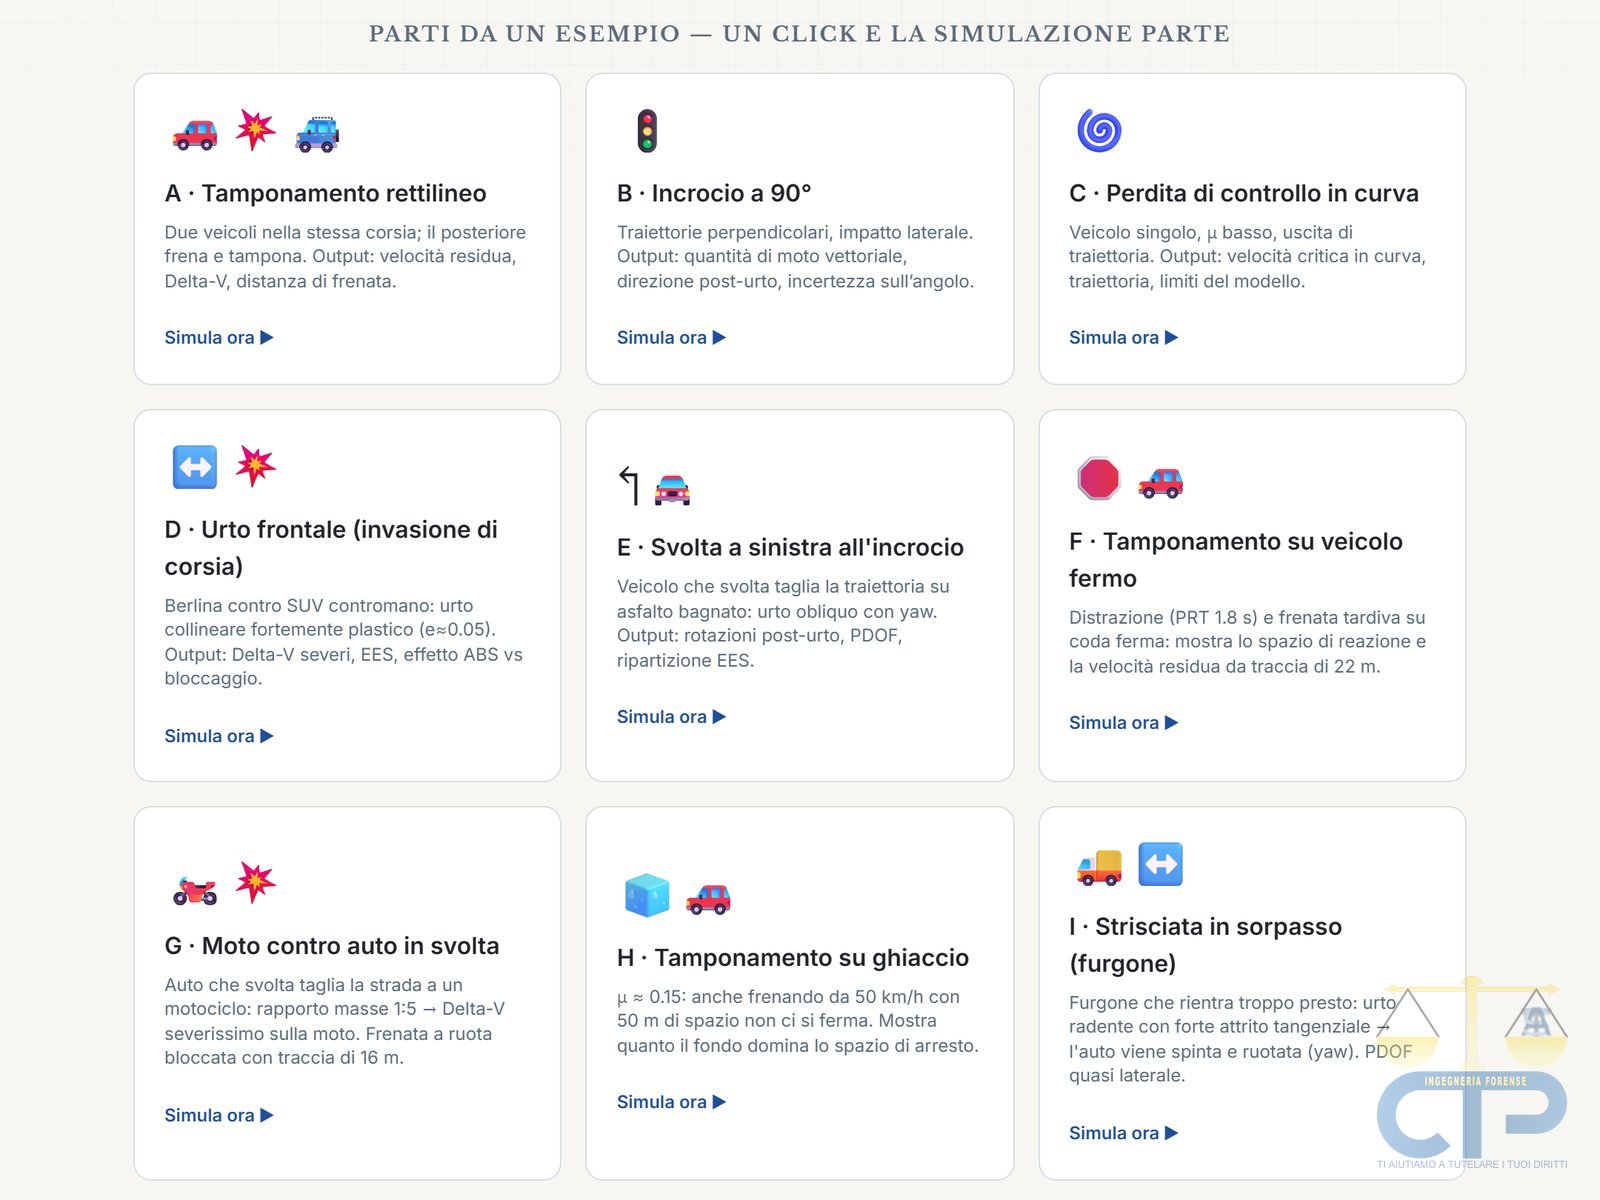Click the CTP Ingegneria Forense logo
The height and width of the screenshot is (1200, 1600).
pos(1472,1073)
